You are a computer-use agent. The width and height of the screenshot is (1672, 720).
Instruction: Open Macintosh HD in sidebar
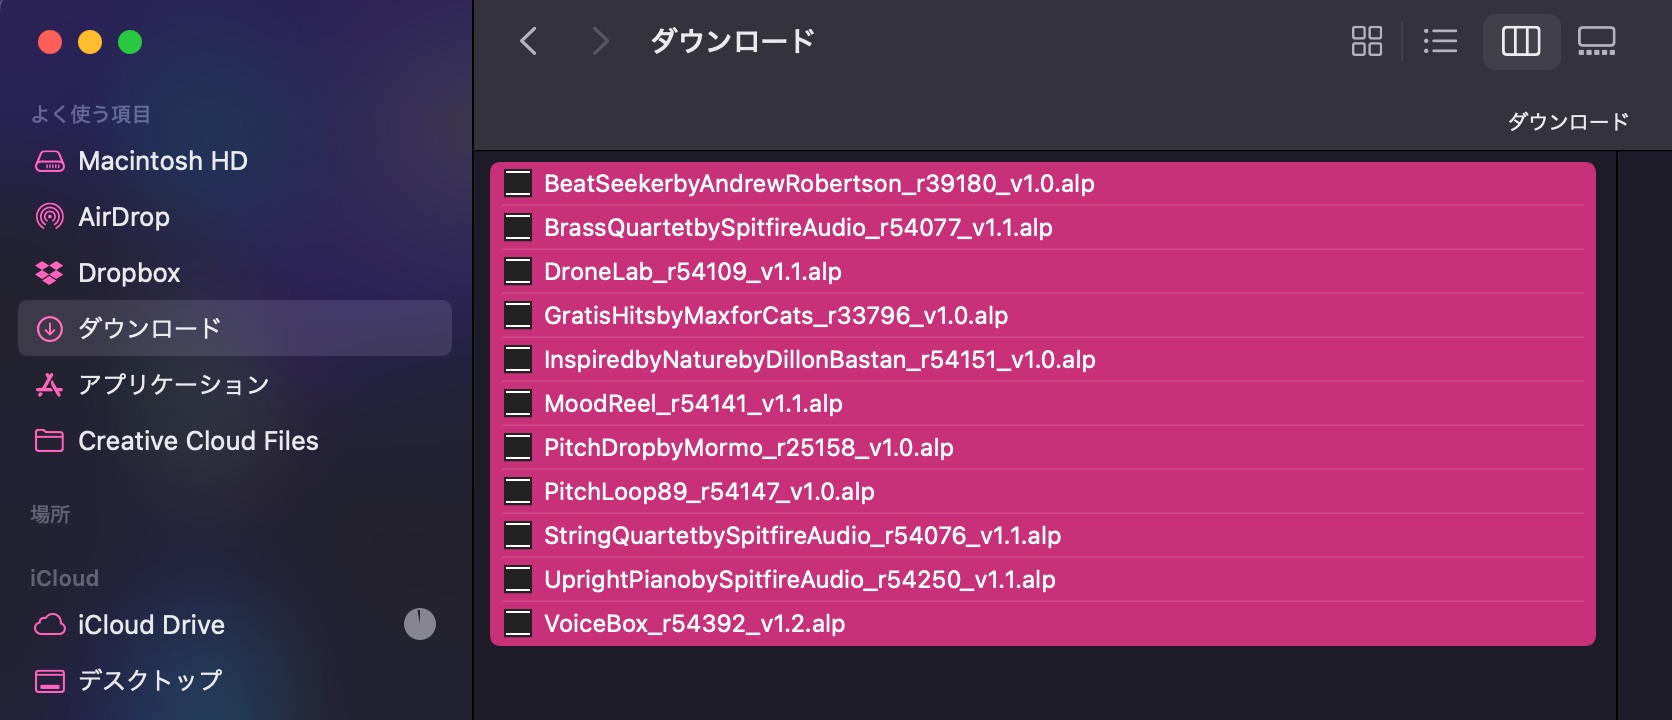pyautogui.click(x=235, y=161)
